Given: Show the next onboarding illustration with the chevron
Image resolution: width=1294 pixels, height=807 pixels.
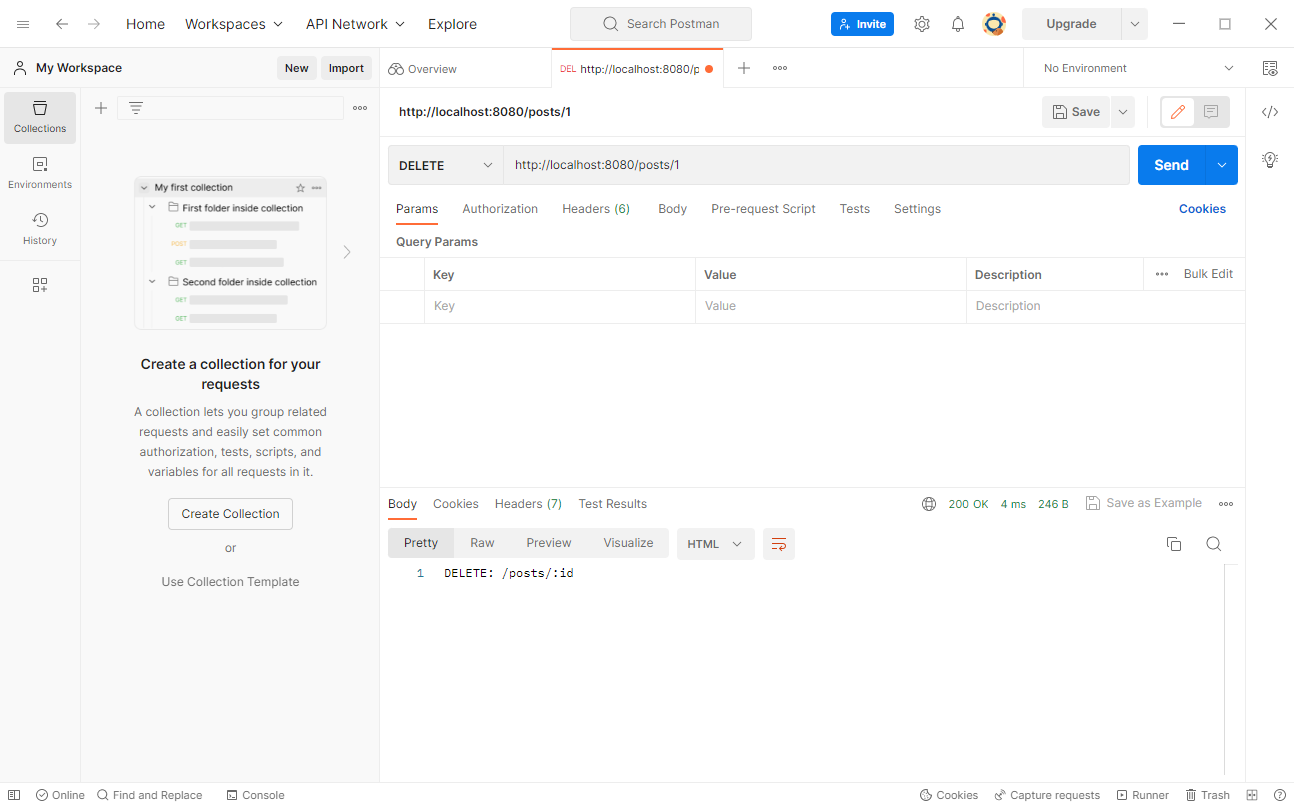Looking at the screenshot, I should [x=347, y=252].
